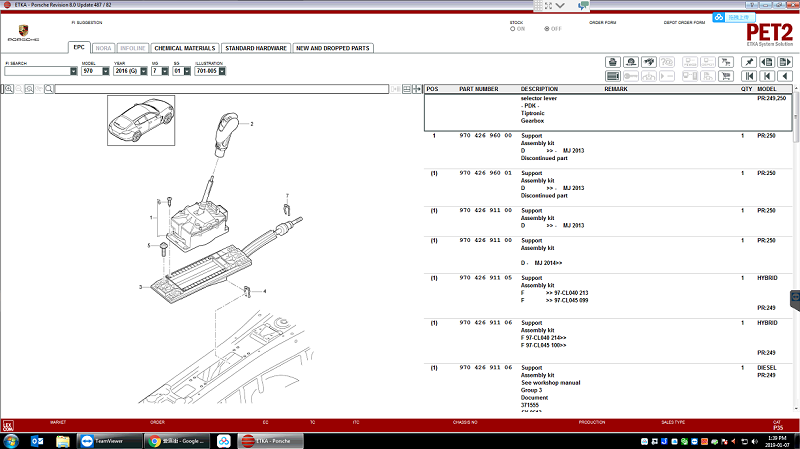Click the volume icon in system tray
The image size is (800, 449).
pos(754,441)
